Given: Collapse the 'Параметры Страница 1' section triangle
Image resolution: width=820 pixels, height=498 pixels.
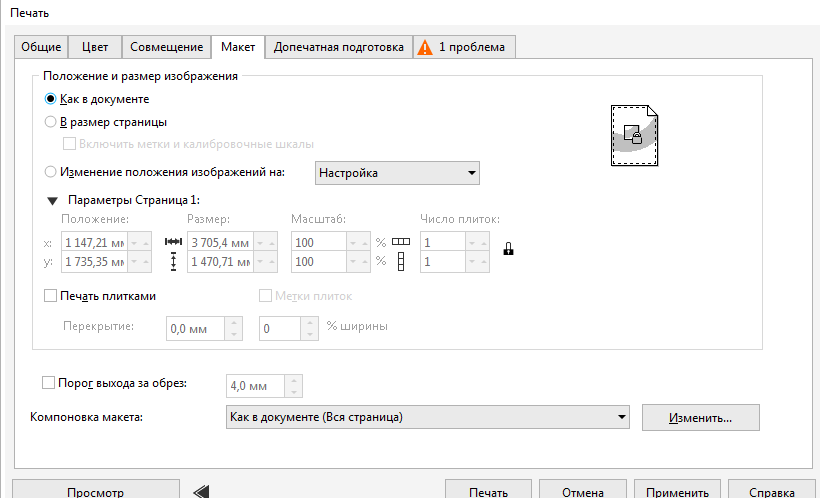Looking at the screenshot, I should 52,201.
